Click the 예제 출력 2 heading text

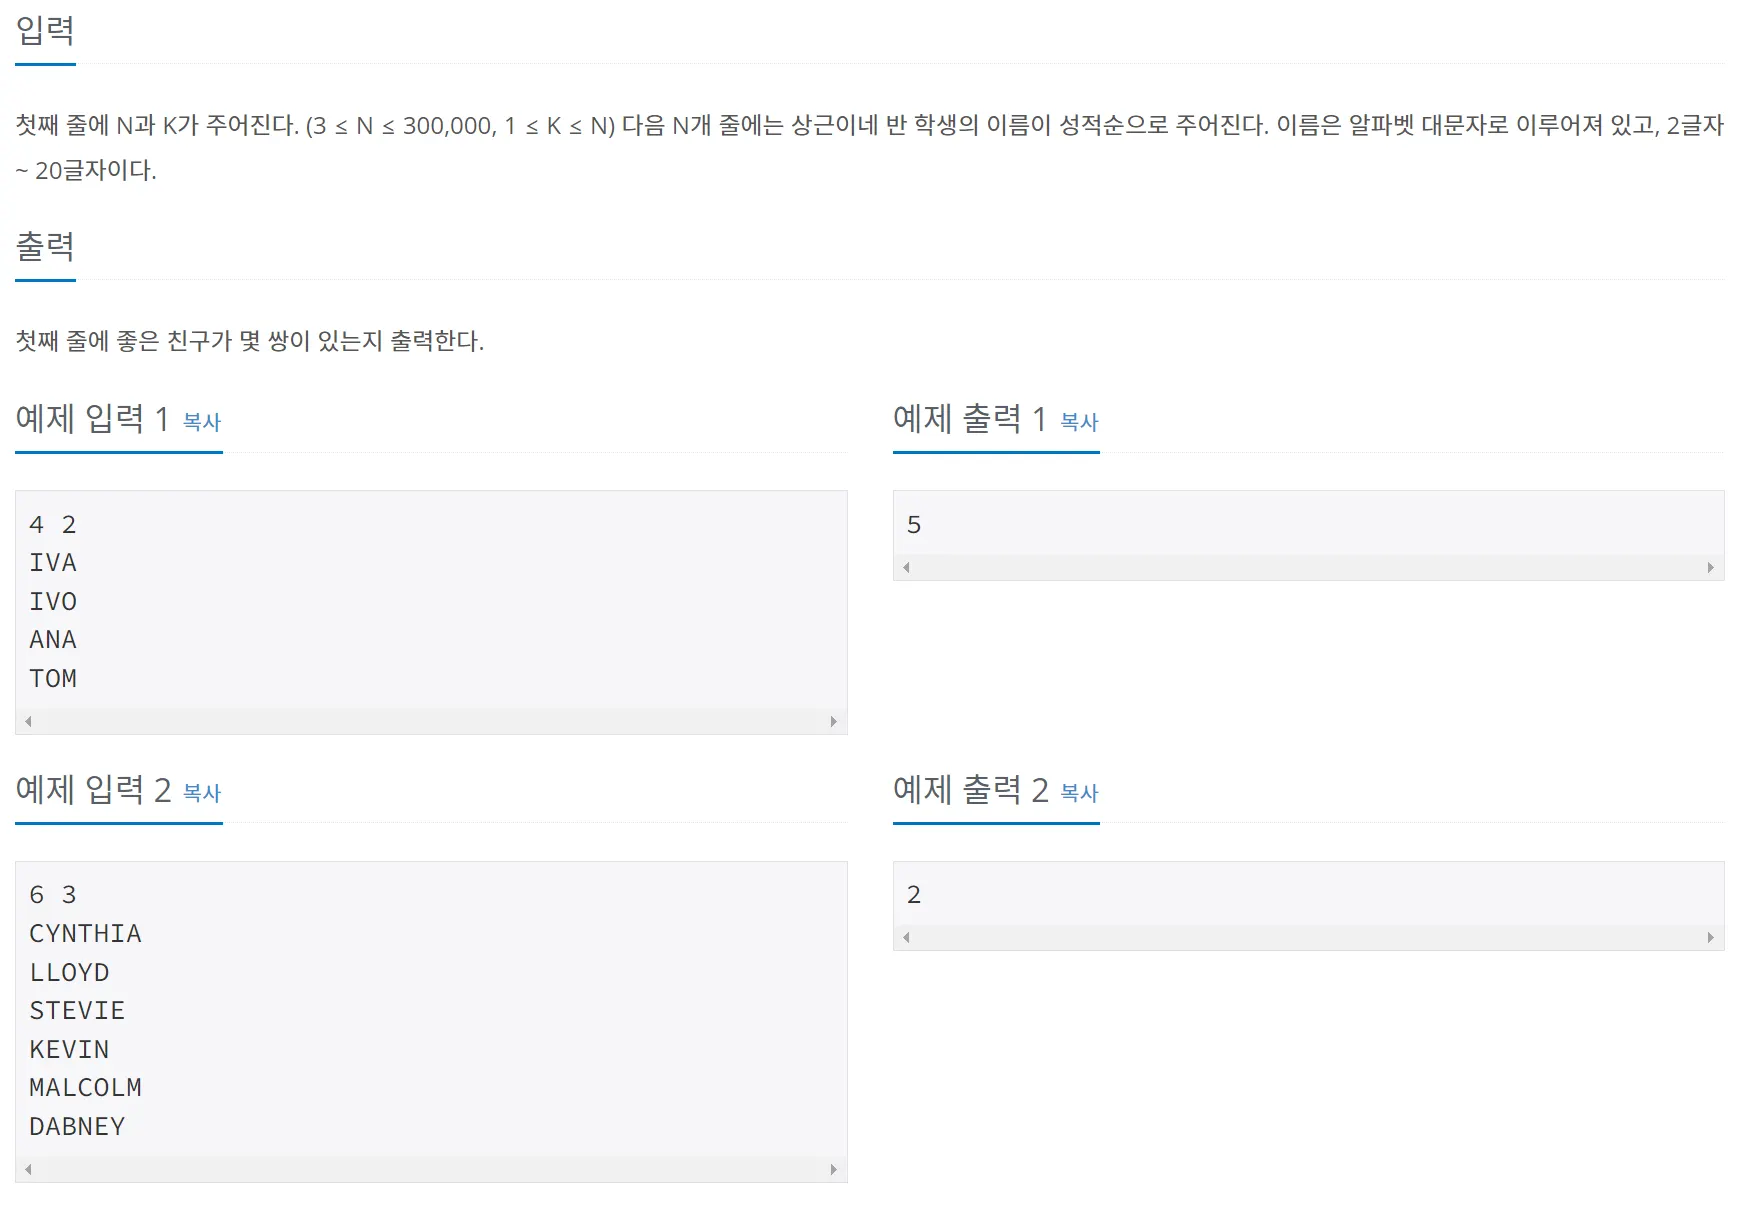[x=970, y=789]
